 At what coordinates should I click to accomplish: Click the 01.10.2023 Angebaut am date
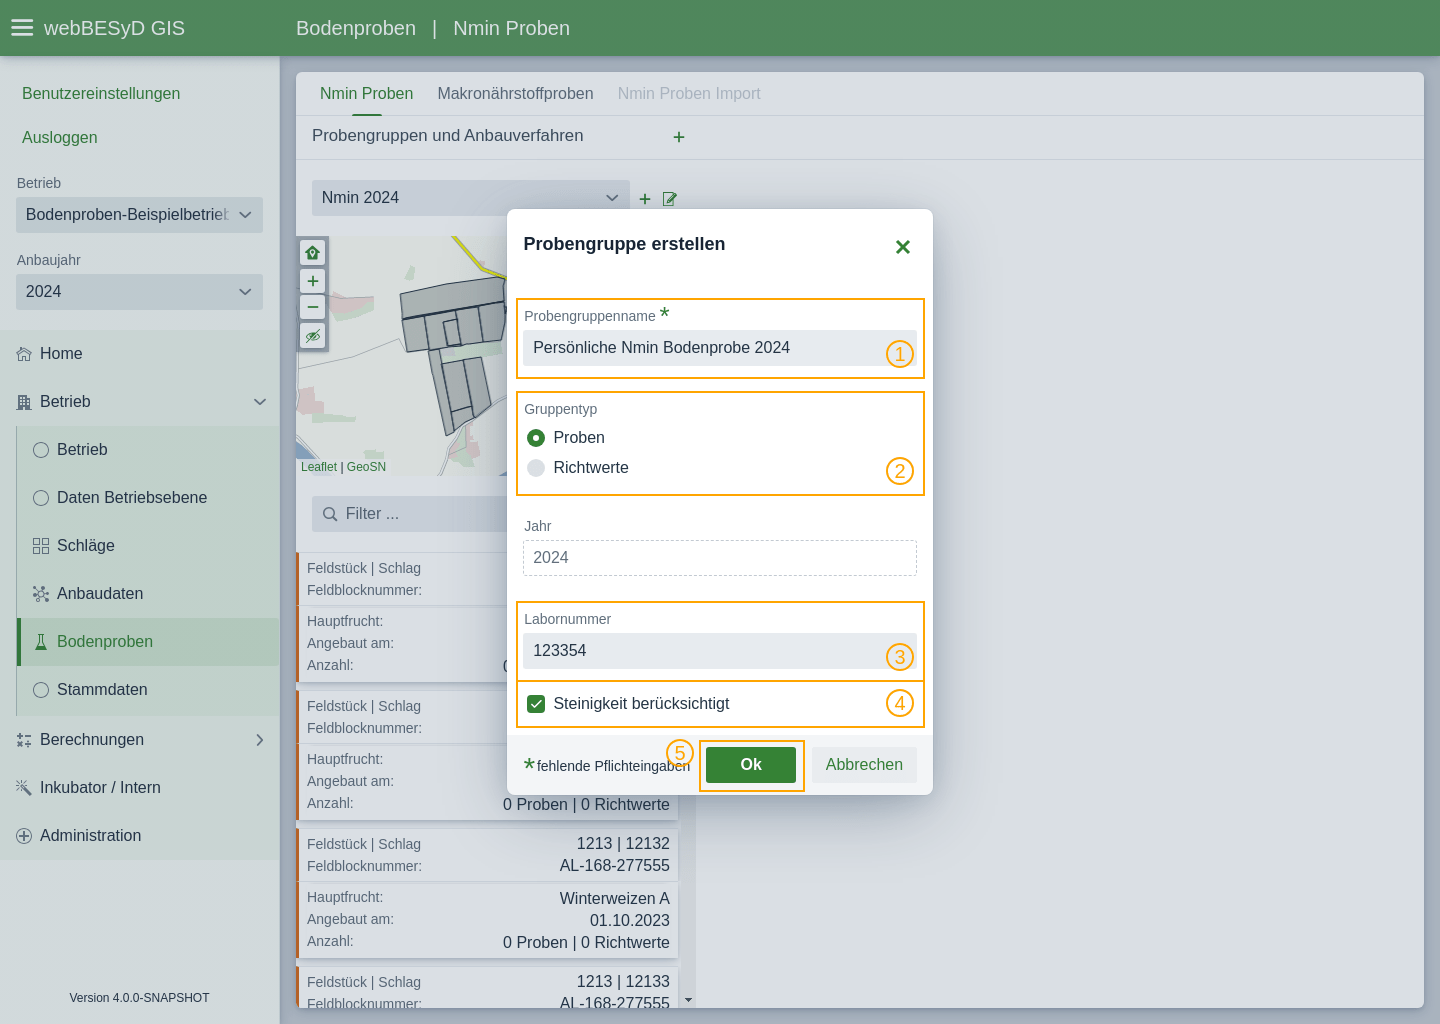tap(630, 921)
